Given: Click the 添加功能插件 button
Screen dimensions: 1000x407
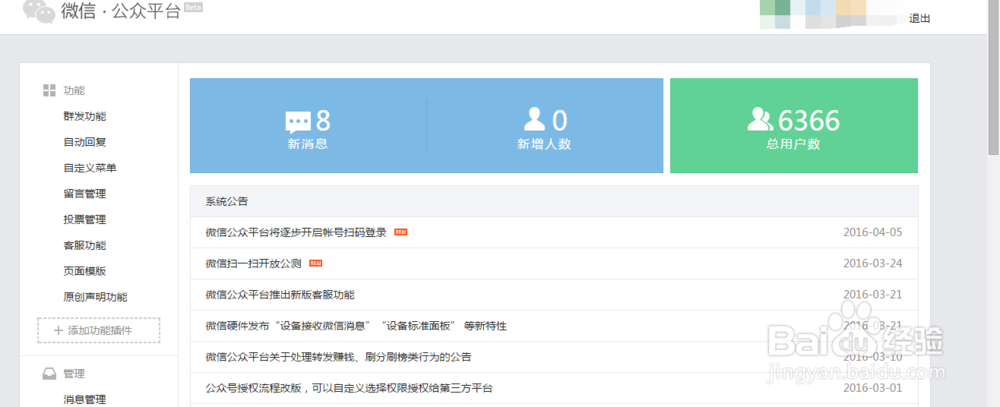Looking at the screenshot, I should 99,330.
